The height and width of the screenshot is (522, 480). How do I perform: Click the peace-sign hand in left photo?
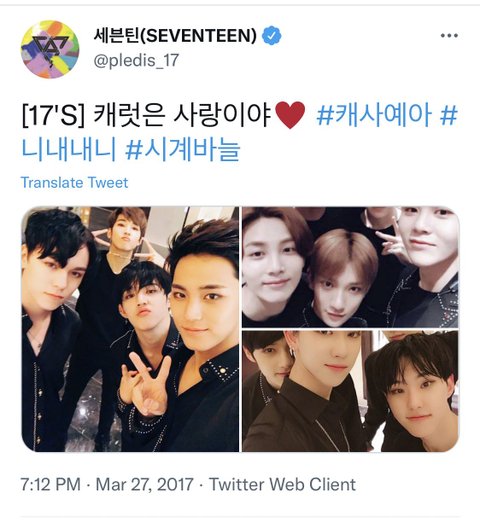pyautogui.click(x=146, y=385)
